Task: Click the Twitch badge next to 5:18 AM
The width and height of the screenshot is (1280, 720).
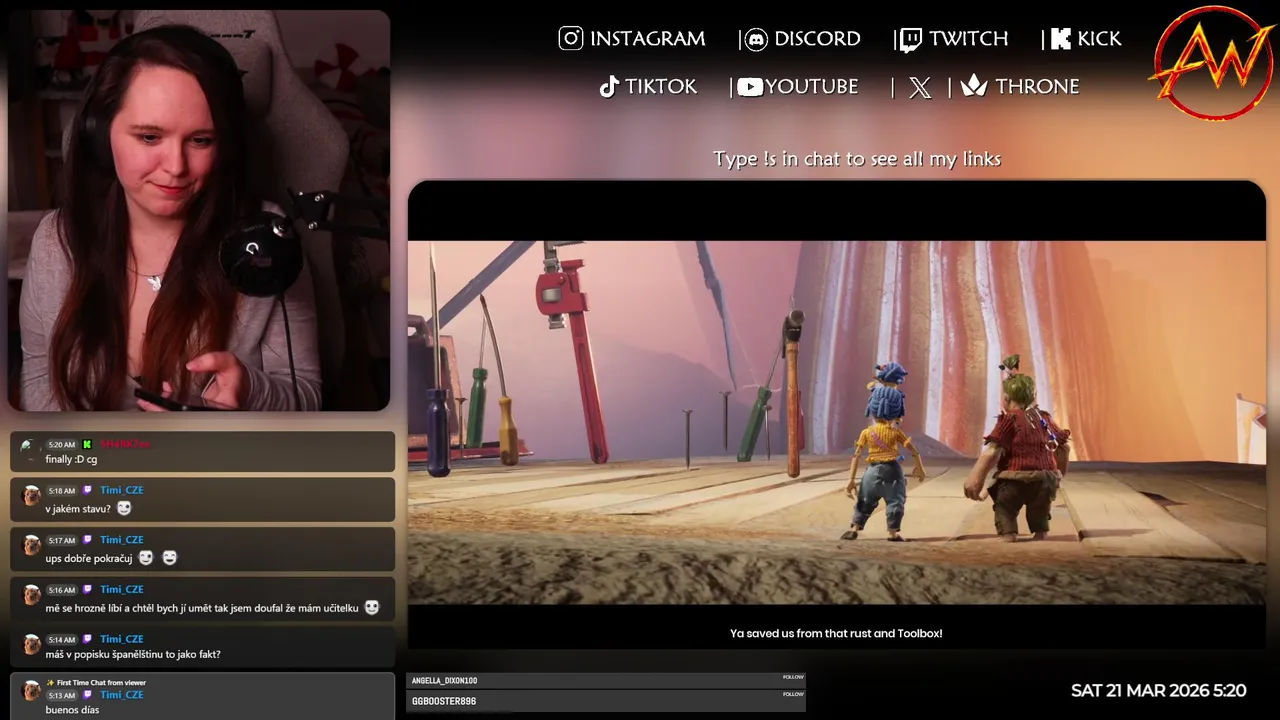Action: coord(87,490)
